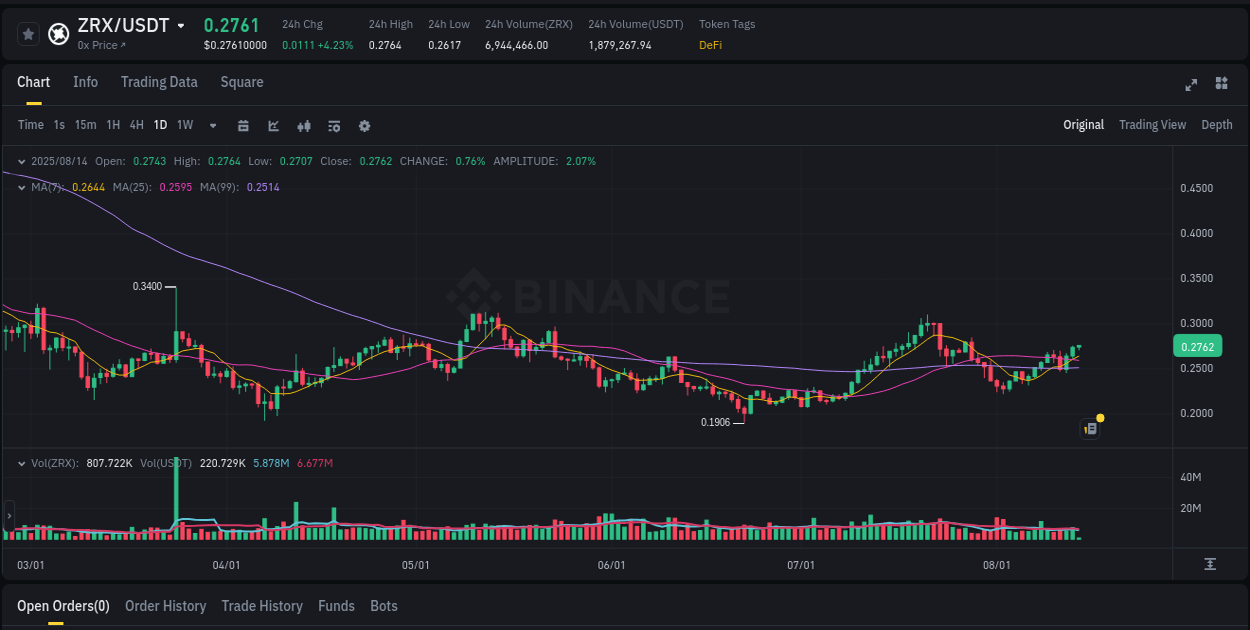
Task: Switch chart to Trading View mode
Action: pyautogui.click(x=1152, y=124)
